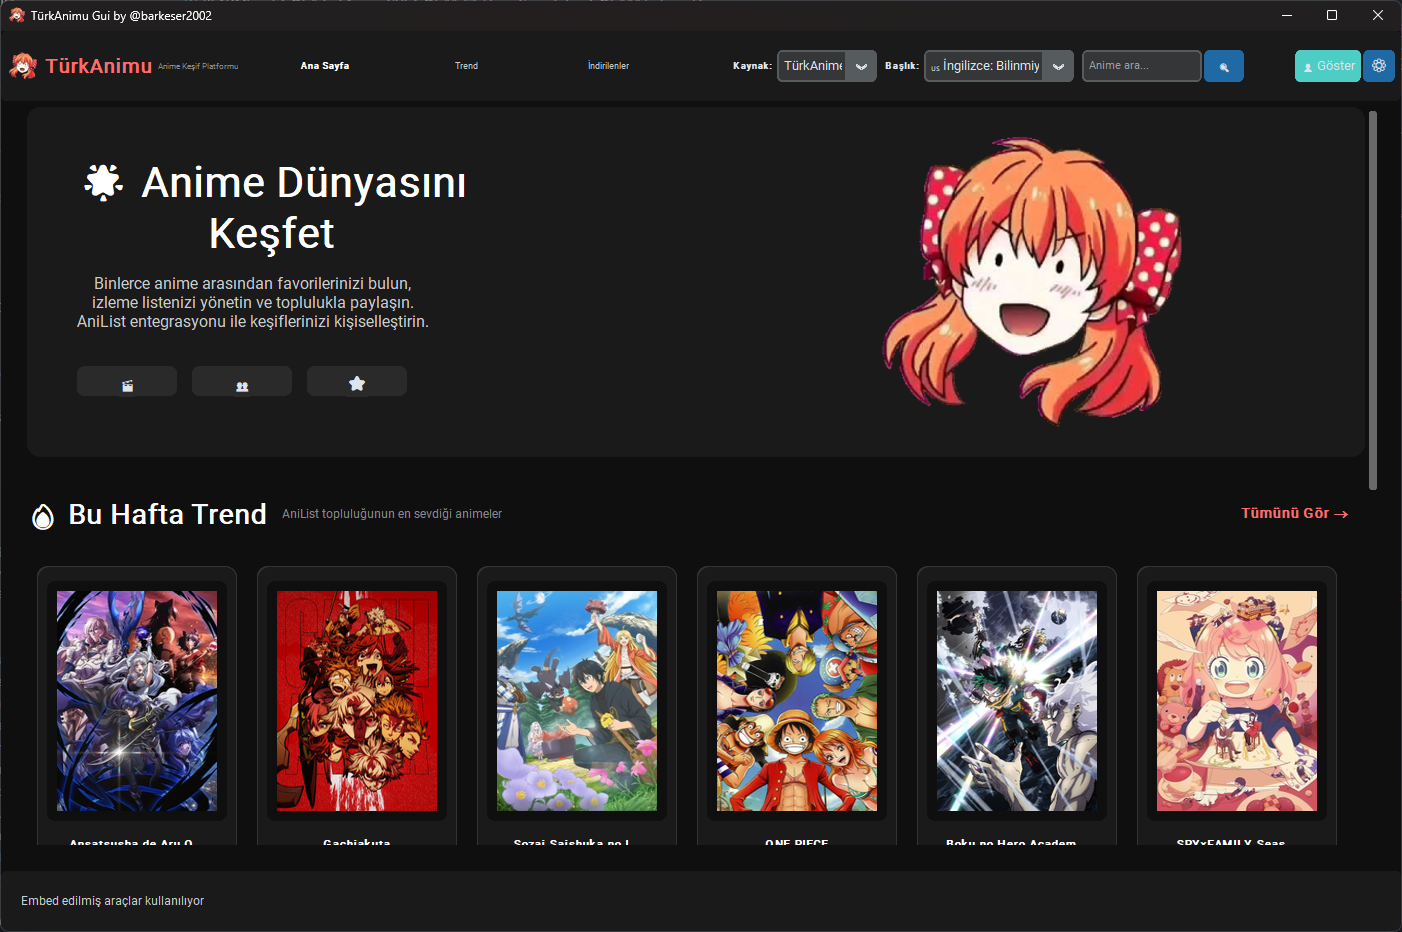Select the ONE PIECE poster thumbnail
This screenshot has width=1402, height=932.
coord(797,700)
